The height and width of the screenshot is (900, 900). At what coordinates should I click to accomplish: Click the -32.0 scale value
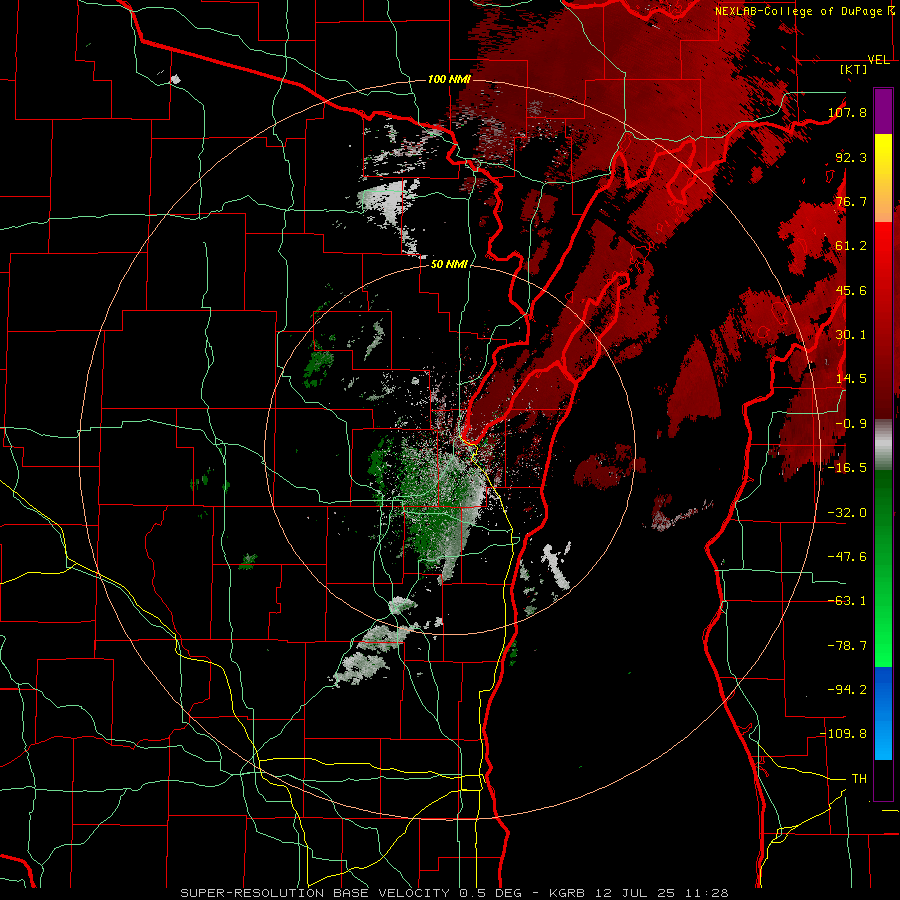click(x=847, y=513)
